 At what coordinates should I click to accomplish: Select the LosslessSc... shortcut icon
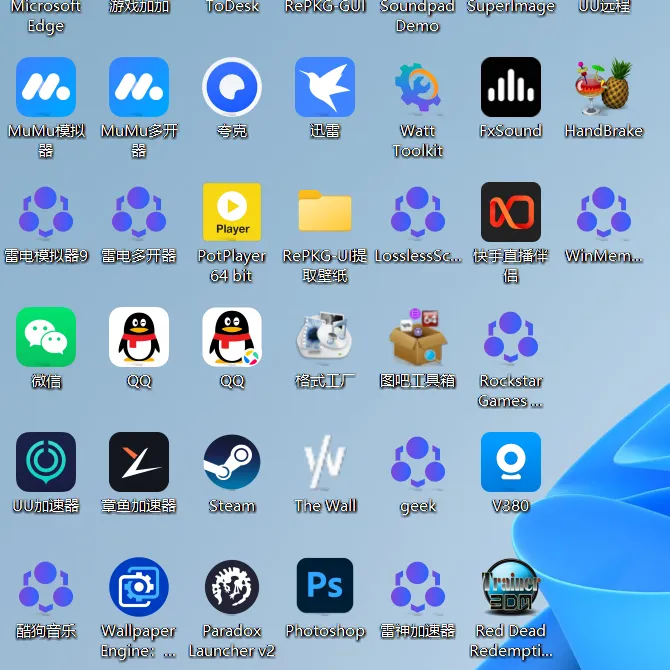click(418, 212)
